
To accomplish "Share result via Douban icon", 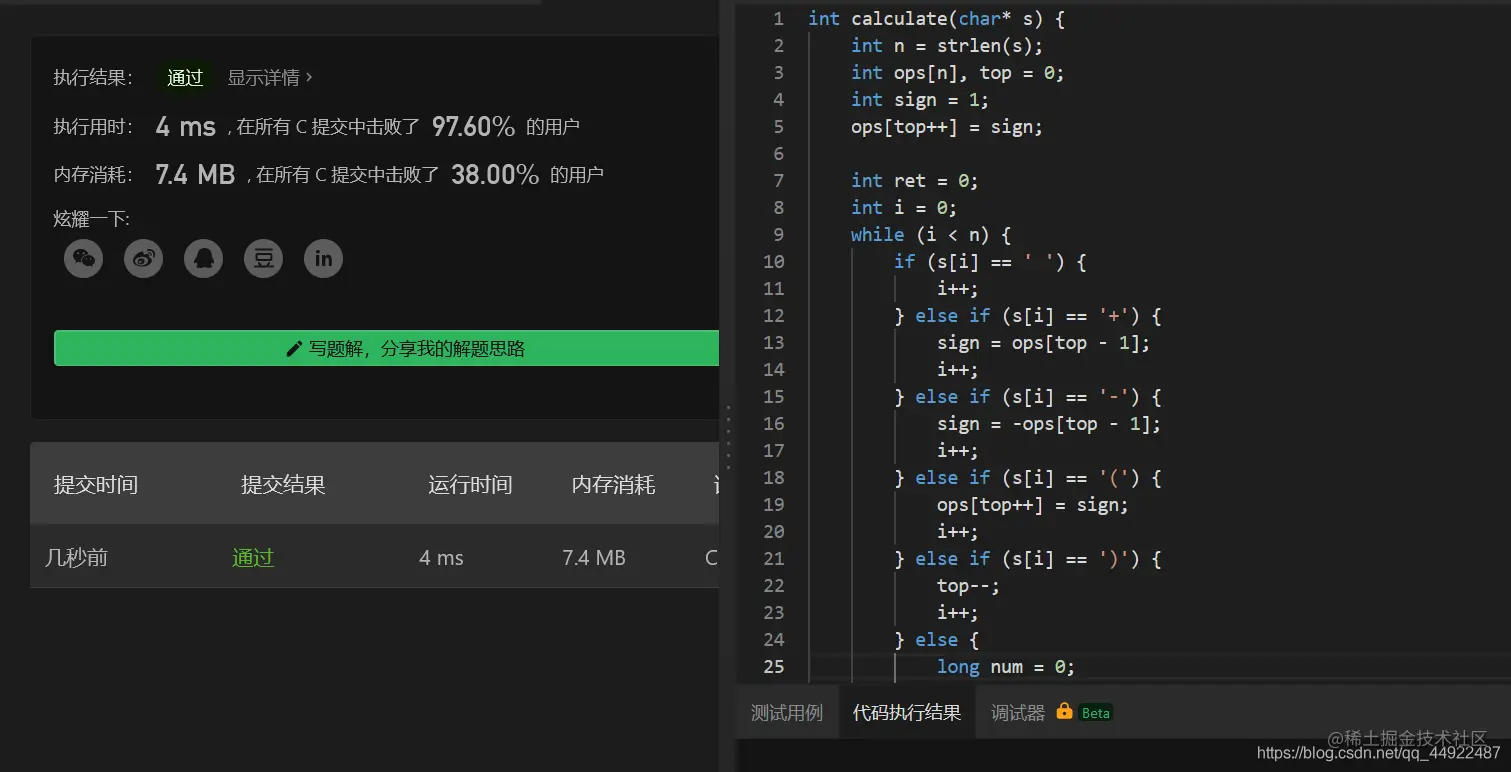I will 263,259.
